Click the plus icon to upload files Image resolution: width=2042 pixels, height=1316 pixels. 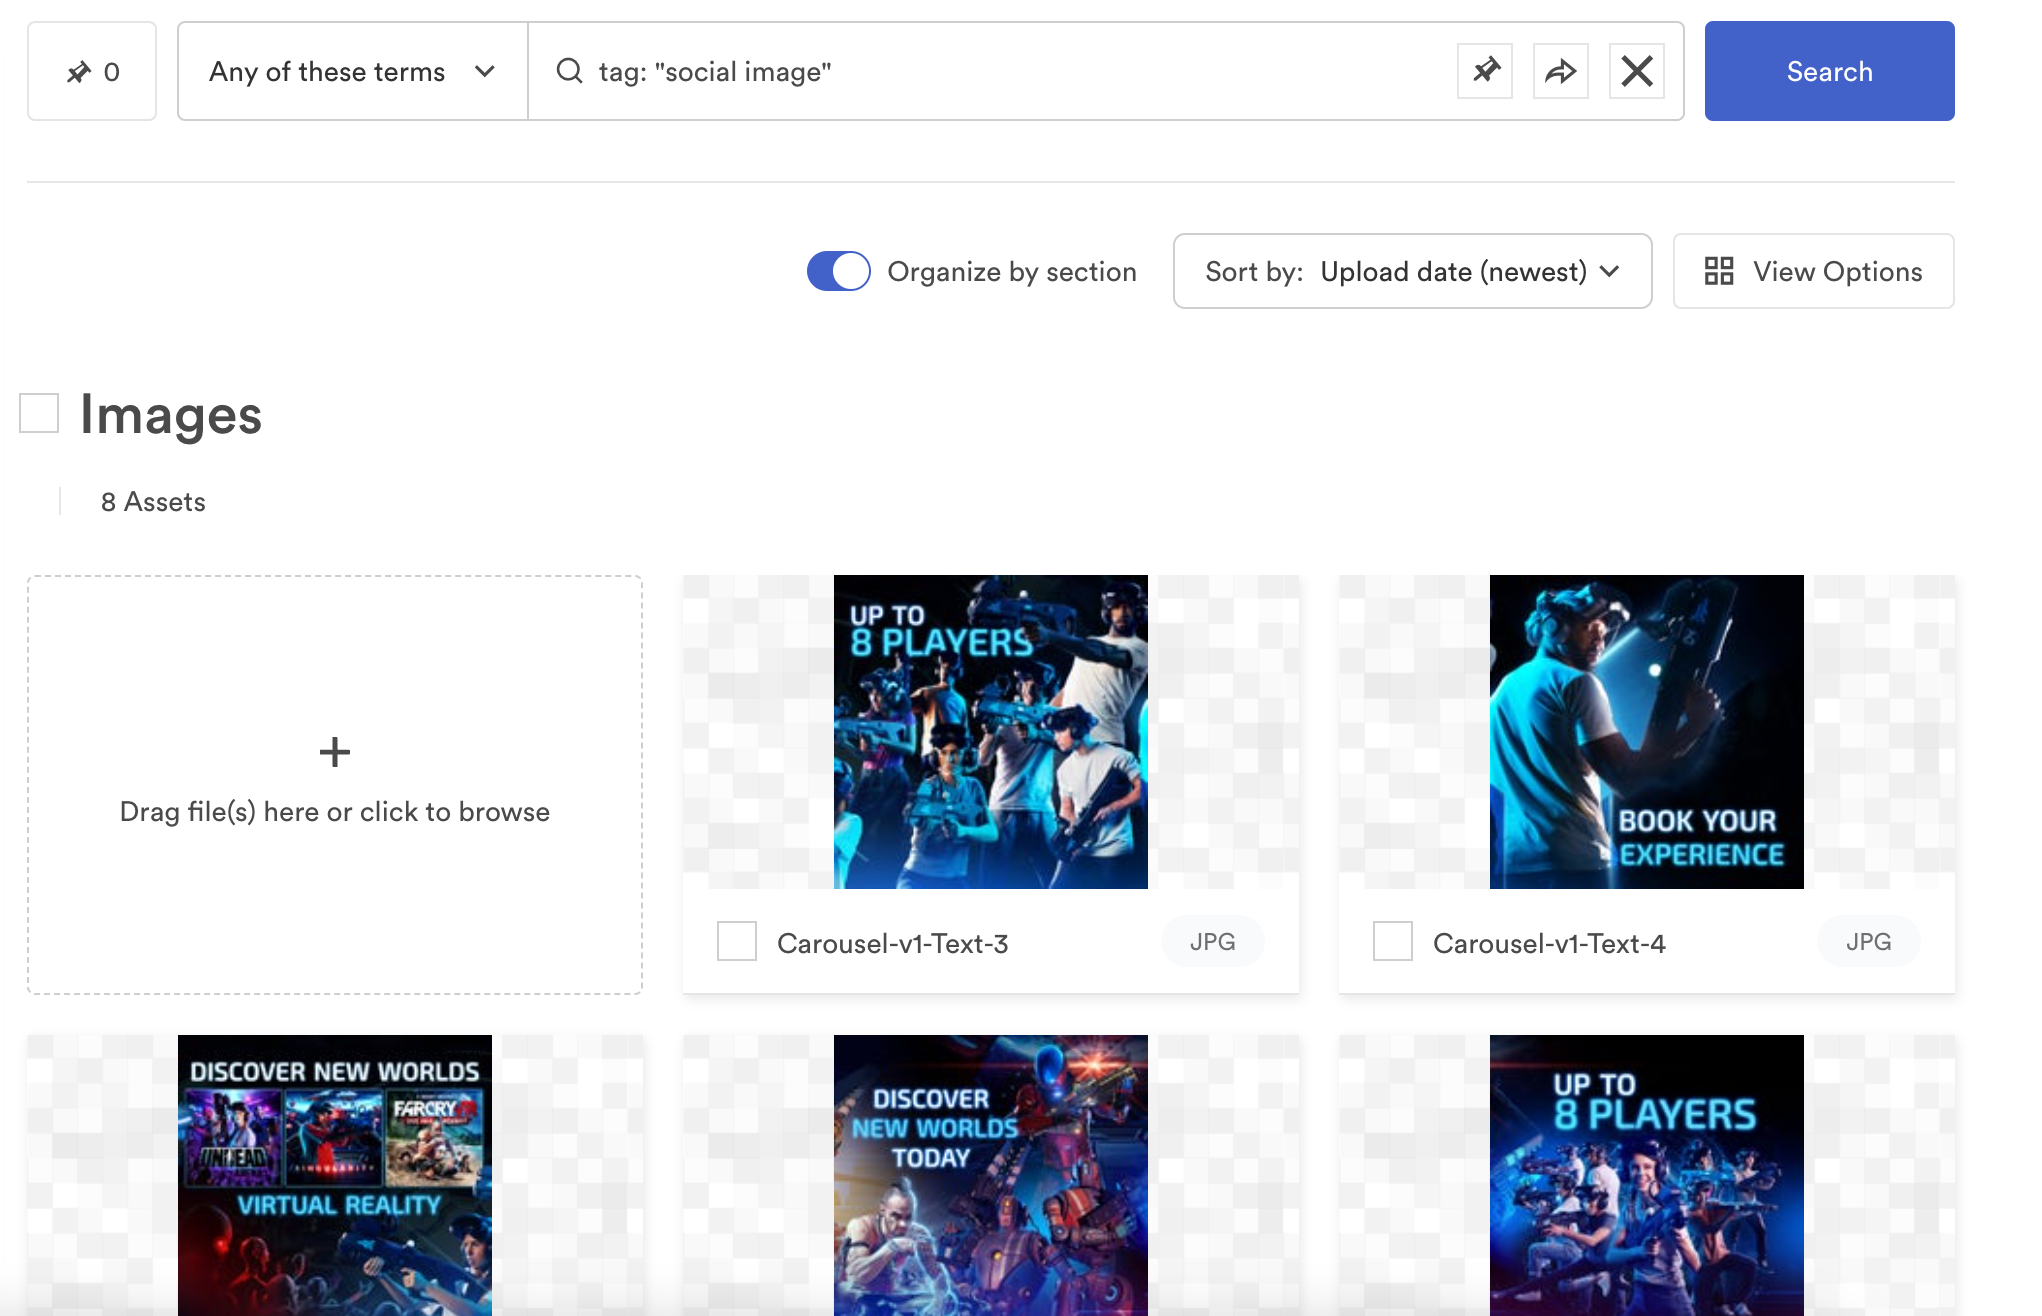point(335,752)
